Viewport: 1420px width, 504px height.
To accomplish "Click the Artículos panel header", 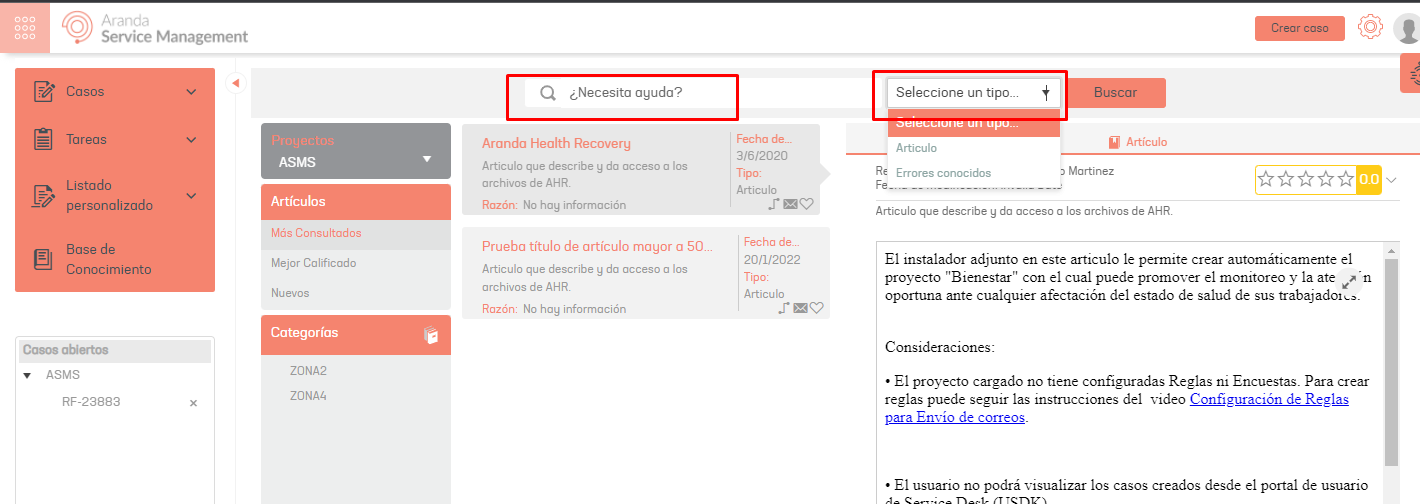I will 356,202.
